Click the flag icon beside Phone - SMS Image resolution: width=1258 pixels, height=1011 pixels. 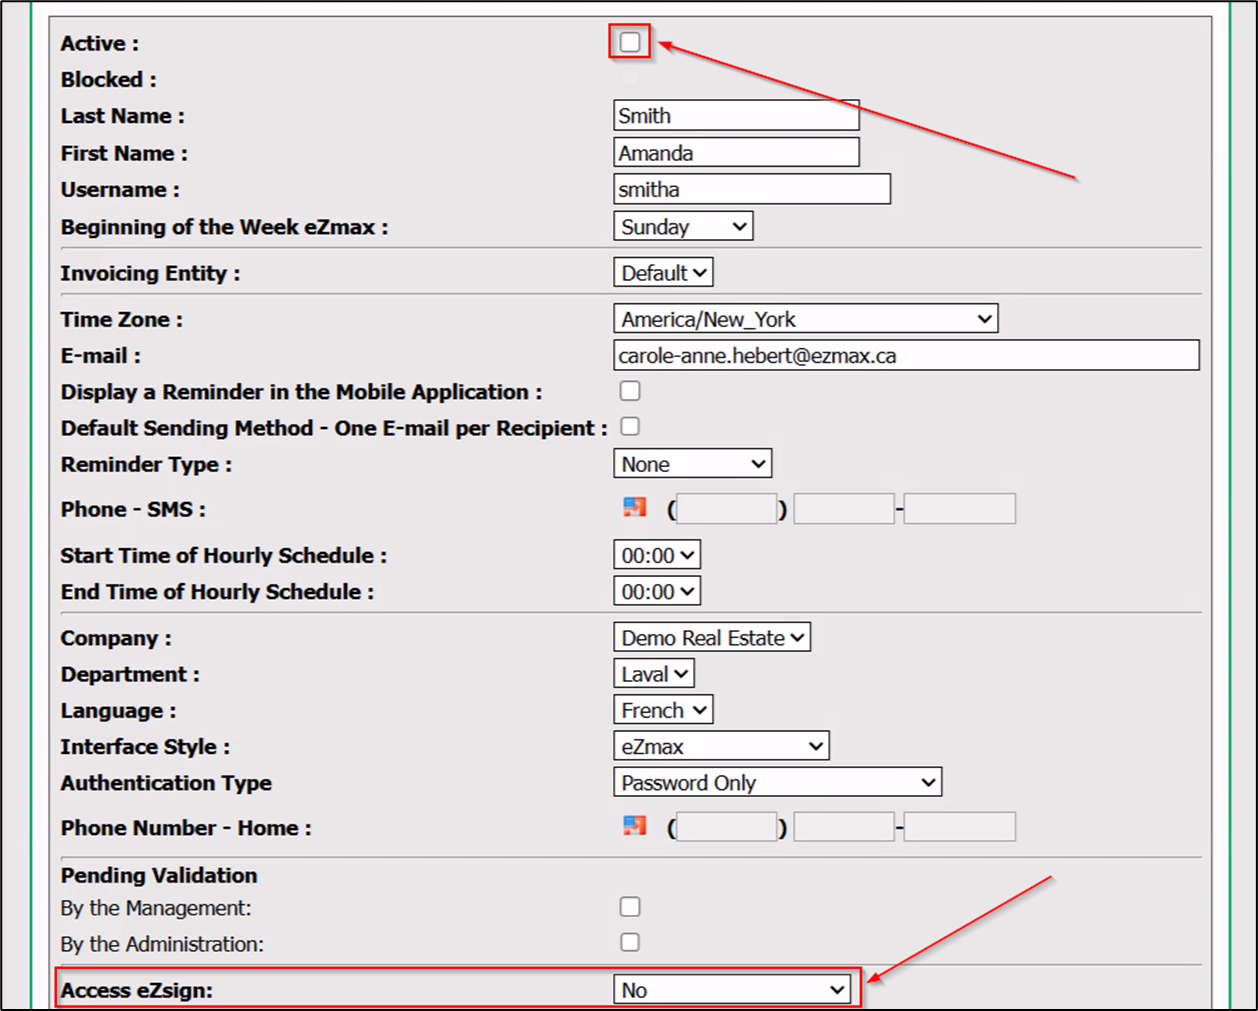point(635,507)
